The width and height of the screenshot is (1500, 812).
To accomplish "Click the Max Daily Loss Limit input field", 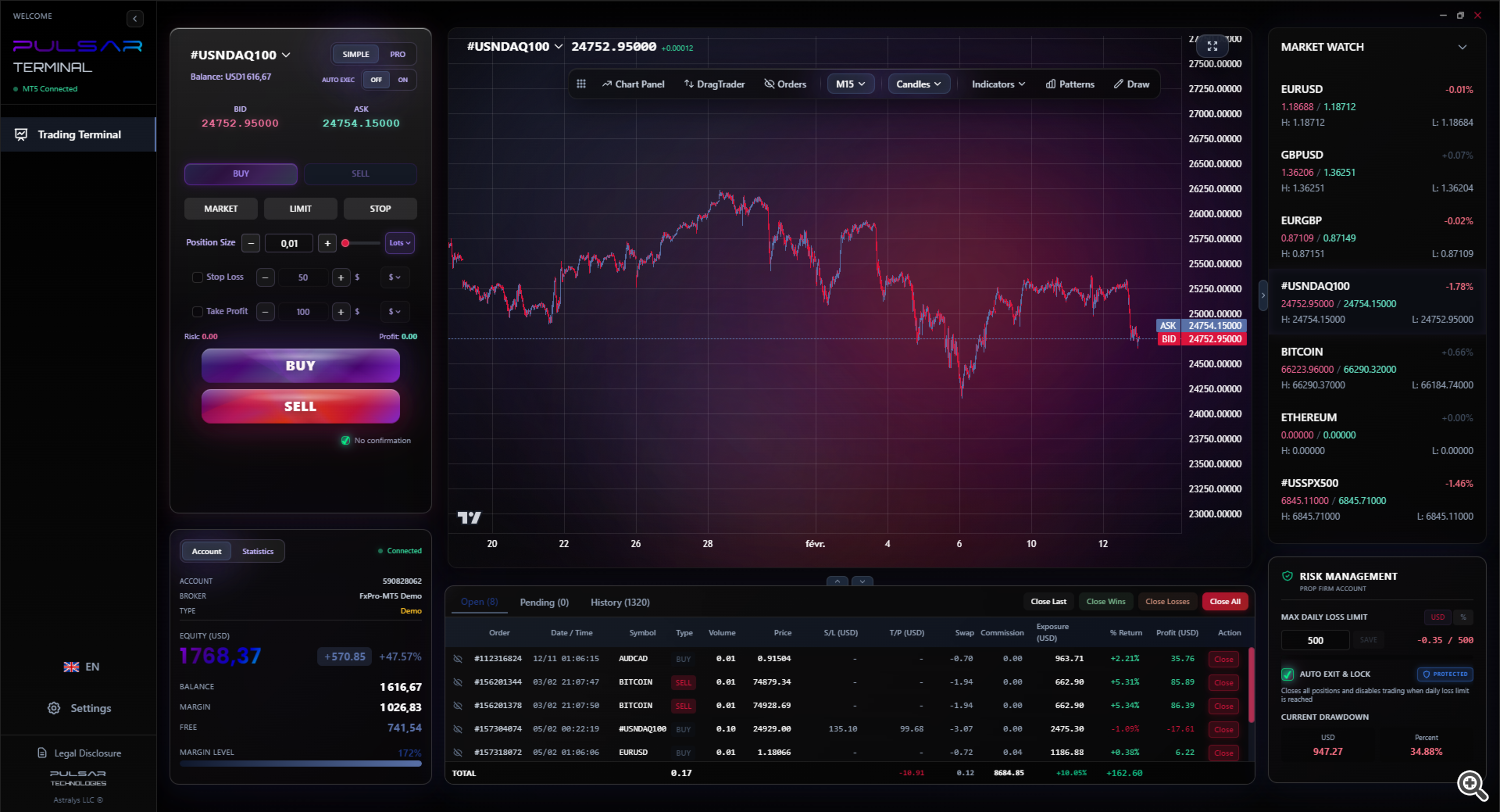I will coord(1315,640).
